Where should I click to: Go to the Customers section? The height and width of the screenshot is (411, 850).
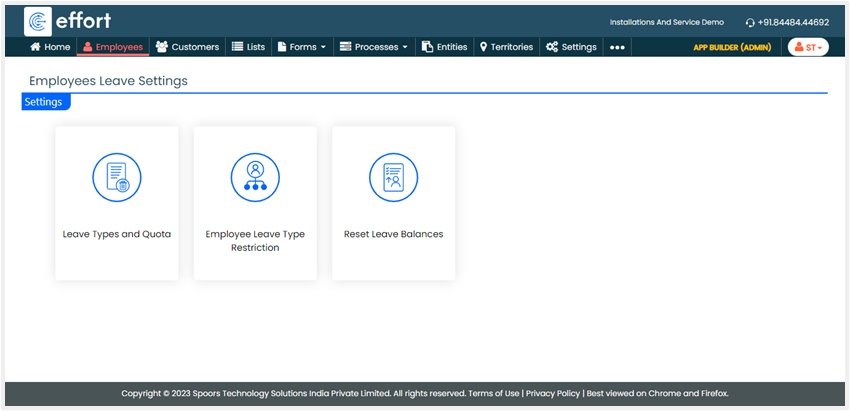click(x=187, y=47)
